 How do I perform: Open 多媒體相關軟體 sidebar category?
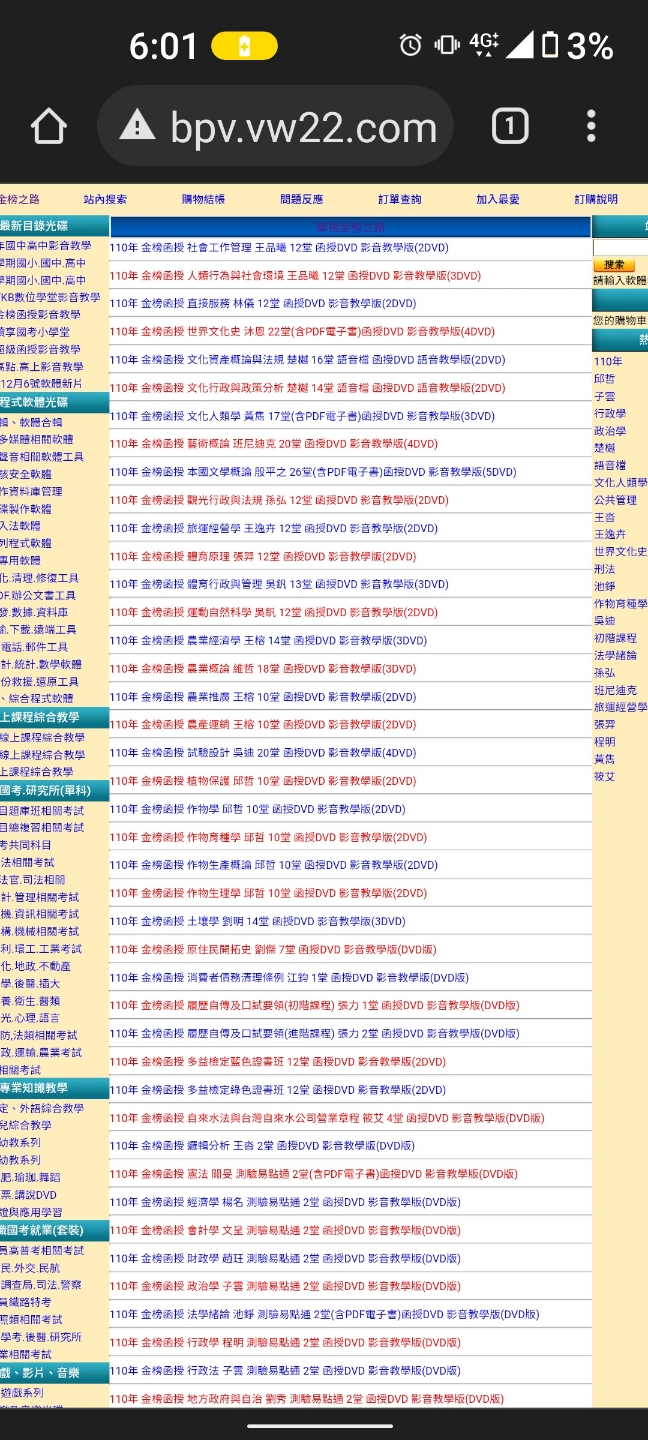(x=36, y=439)
